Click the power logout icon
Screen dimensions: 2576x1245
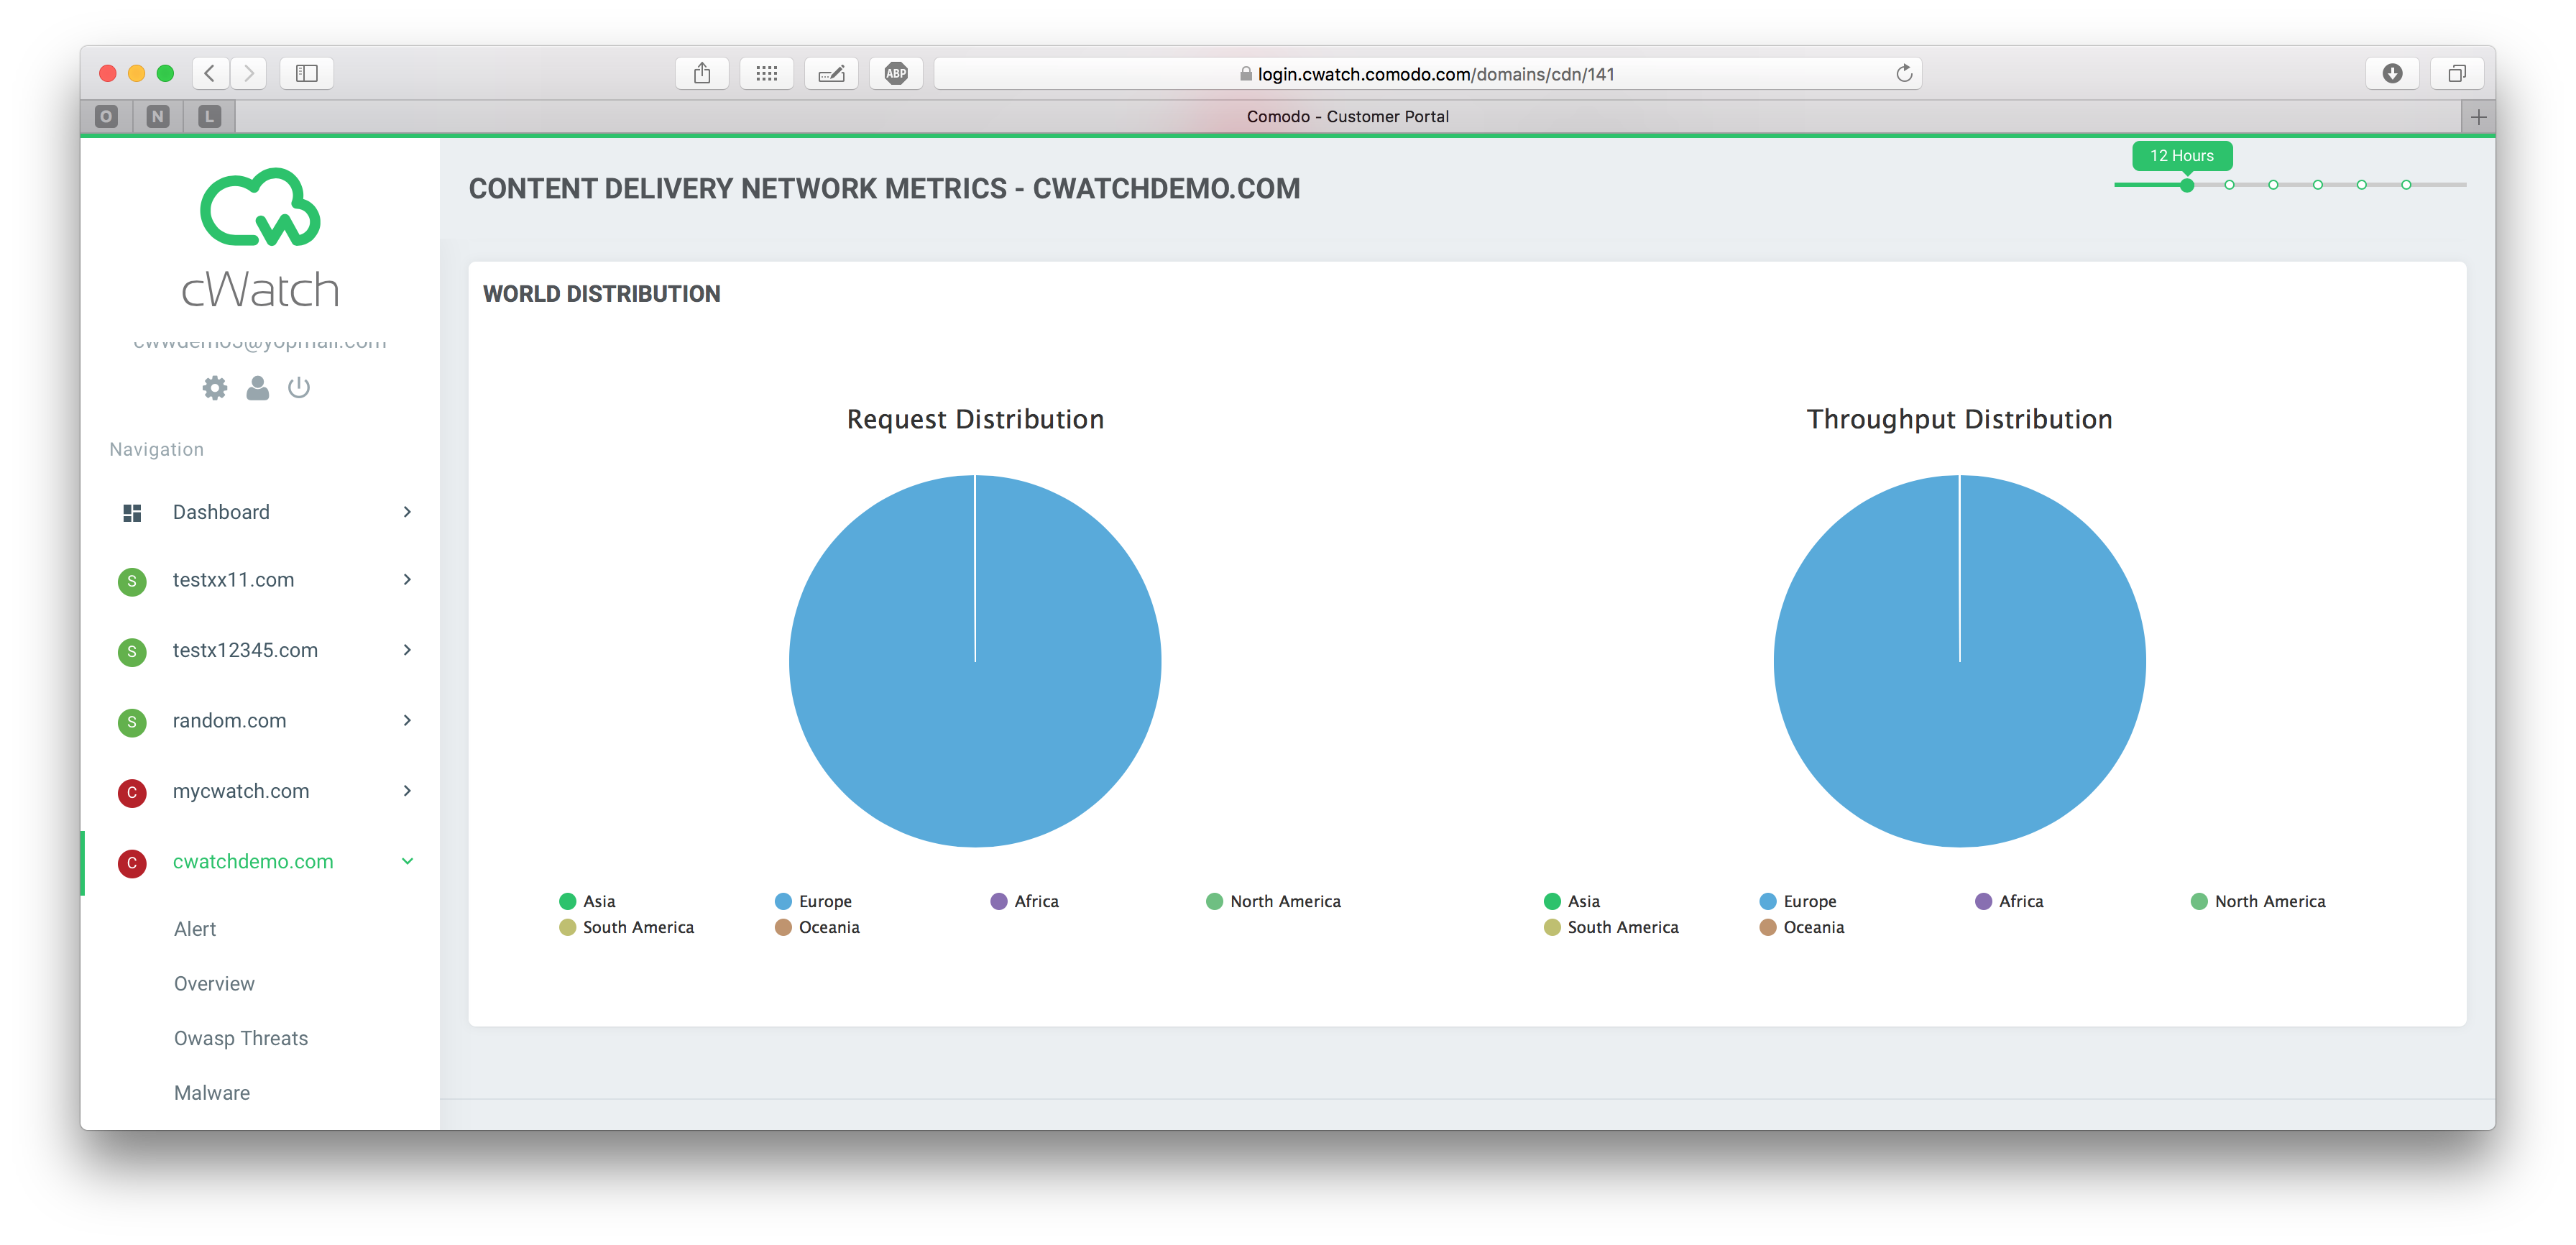click(299, 387)
